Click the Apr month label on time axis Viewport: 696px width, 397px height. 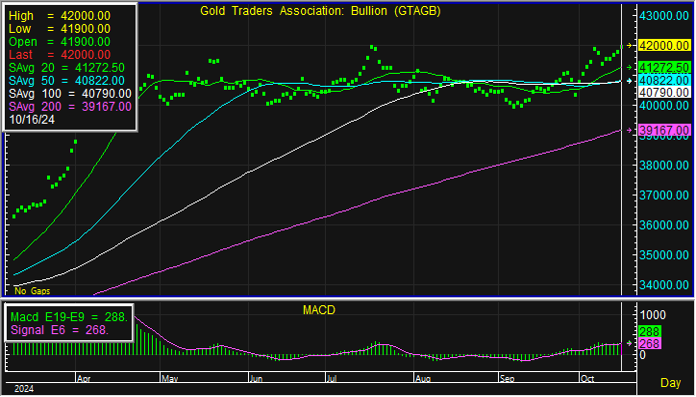[x=84, y=379]
